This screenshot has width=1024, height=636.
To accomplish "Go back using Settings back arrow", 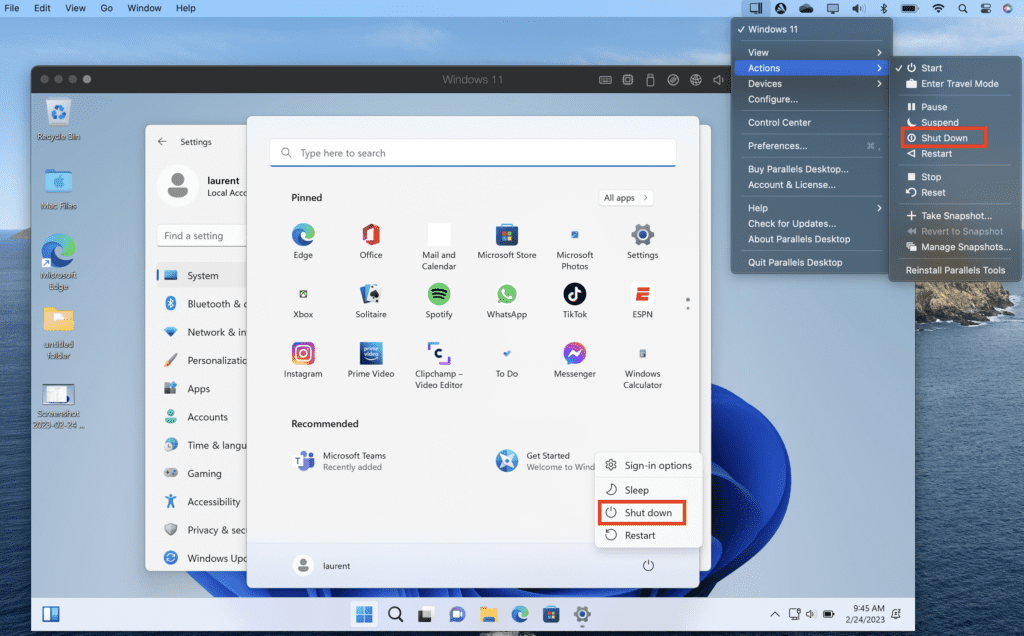I will coord(163,141).
